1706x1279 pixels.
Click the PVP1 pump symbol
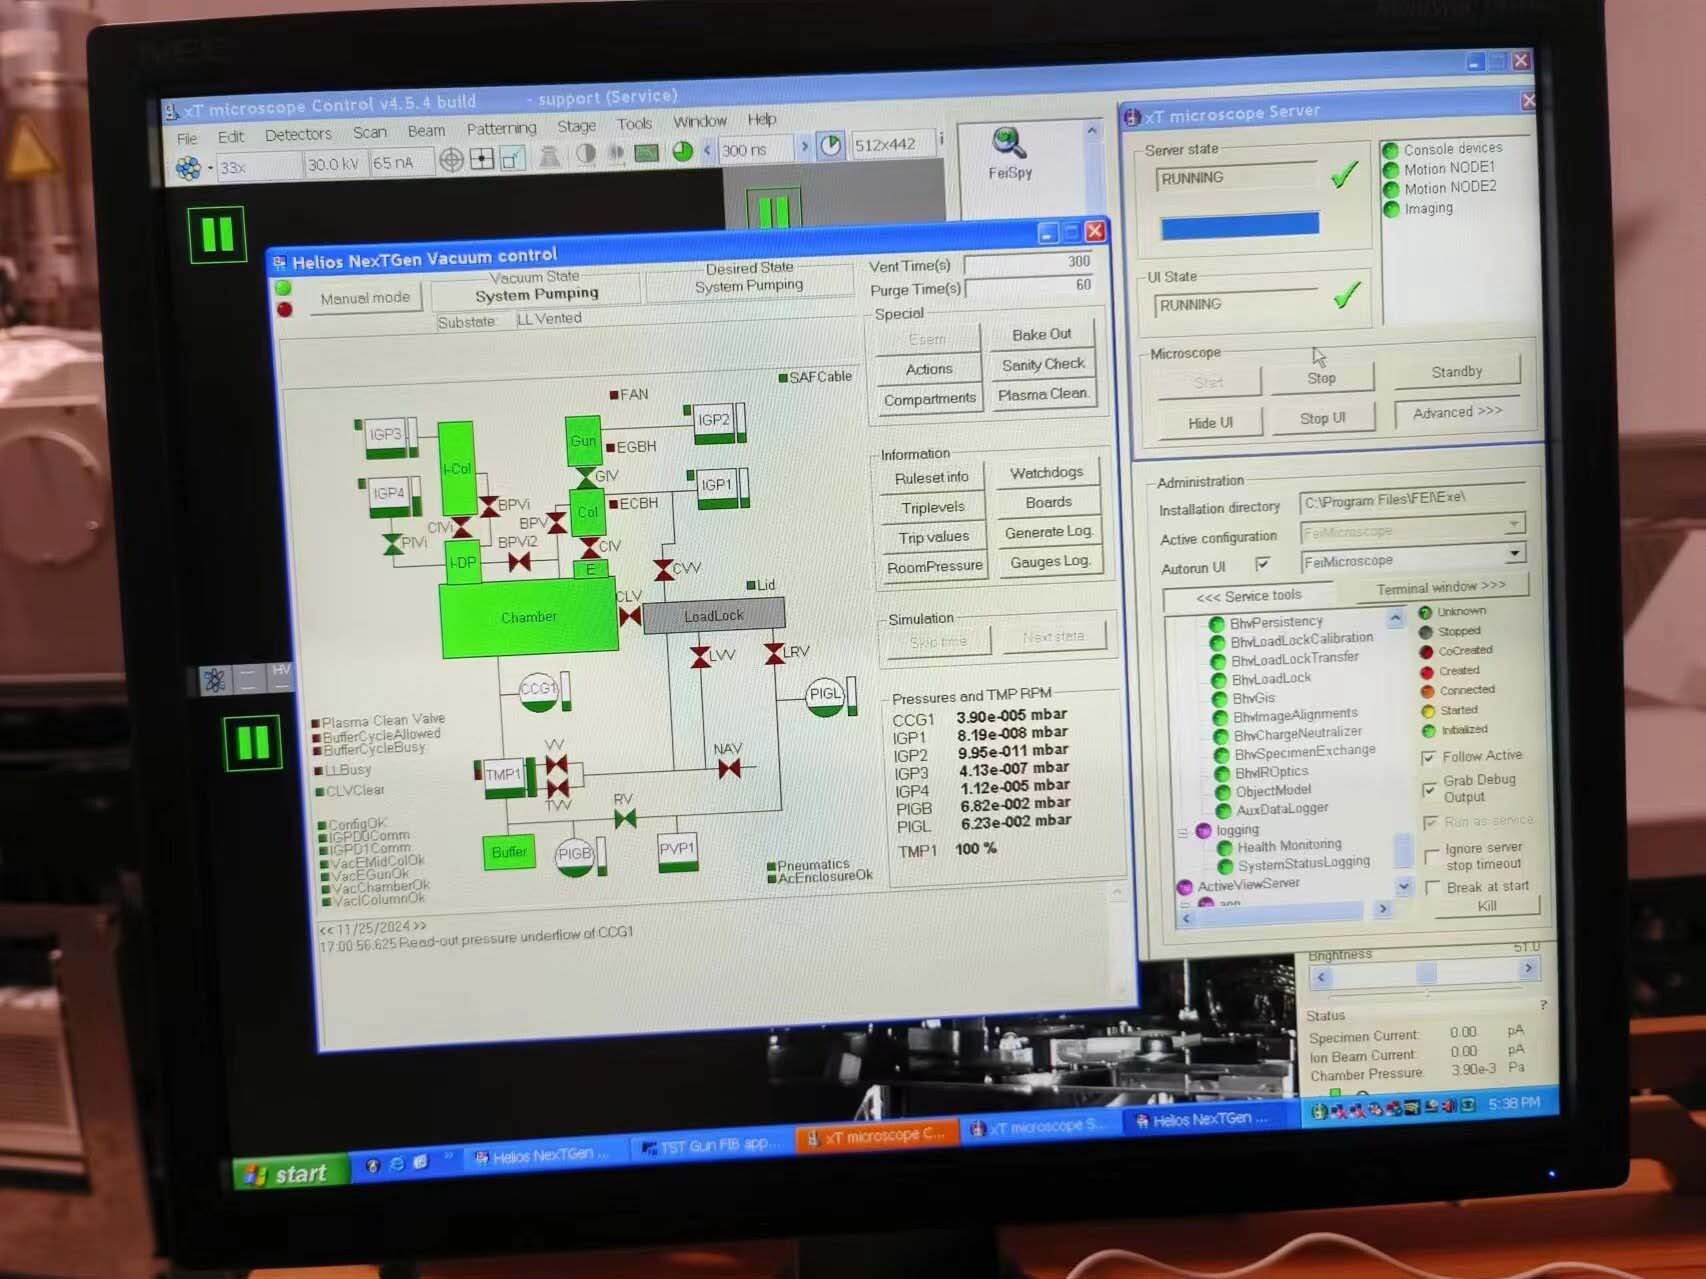pos(677,851)
